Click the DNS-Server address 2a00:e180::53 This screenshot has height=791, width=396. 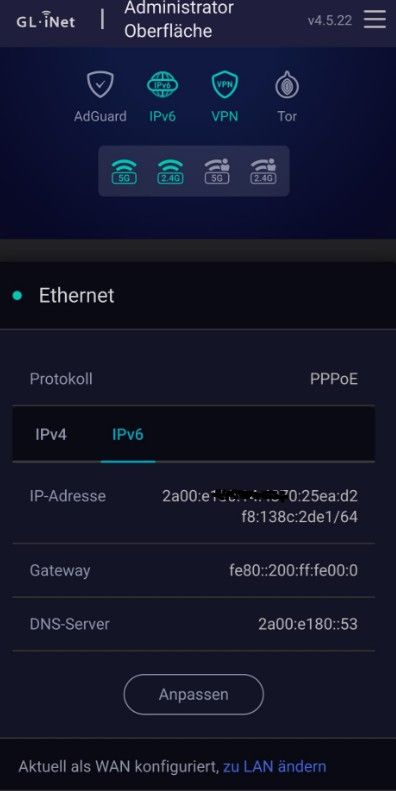(x=308, y=624)
